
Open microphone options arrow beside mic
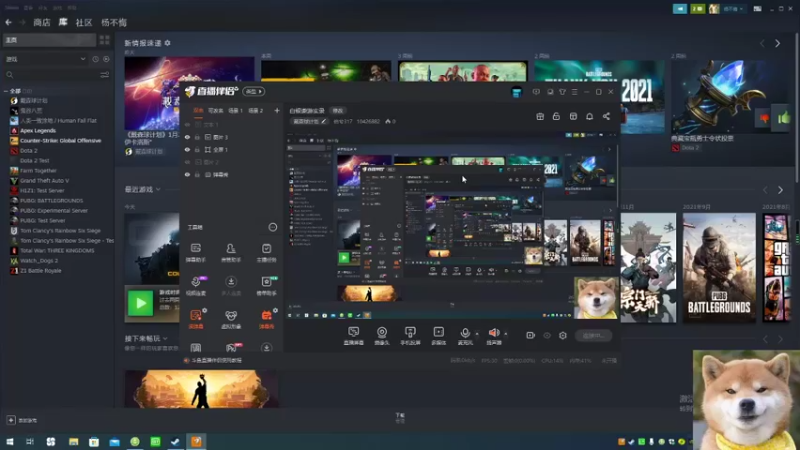pyautogui.click(x=477, y=334)
